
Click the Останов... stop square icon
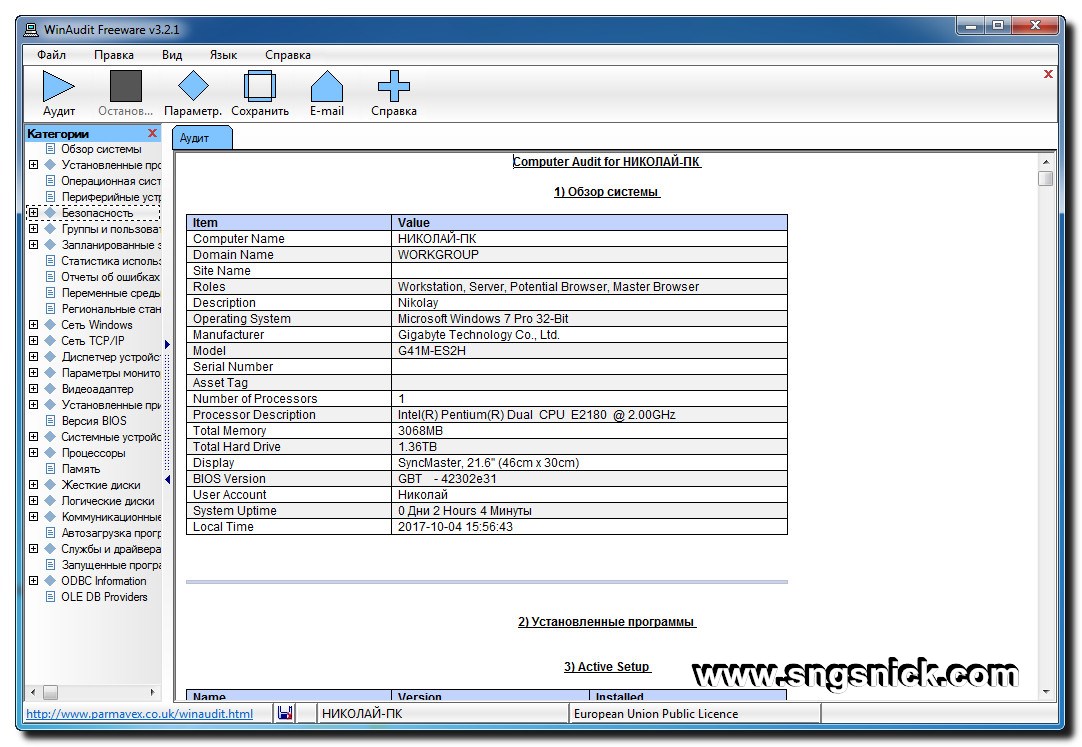click(x=126, y=86)
